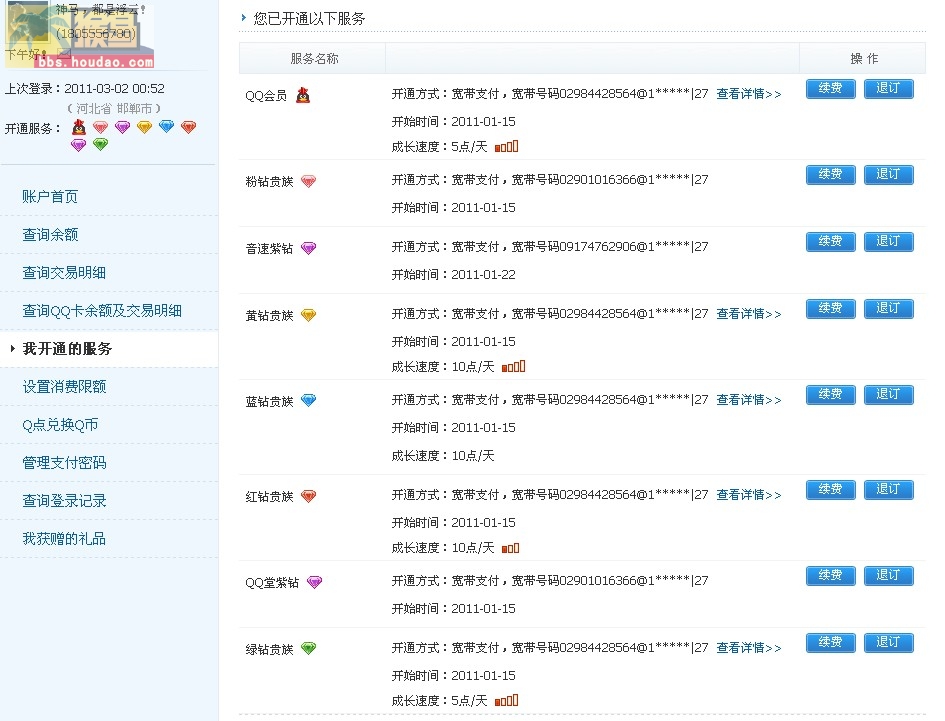Click 续费 button for 蓝钻贵族
Image resolution: width=945 pixels, height=721 pixels.
tap(830, 394)
